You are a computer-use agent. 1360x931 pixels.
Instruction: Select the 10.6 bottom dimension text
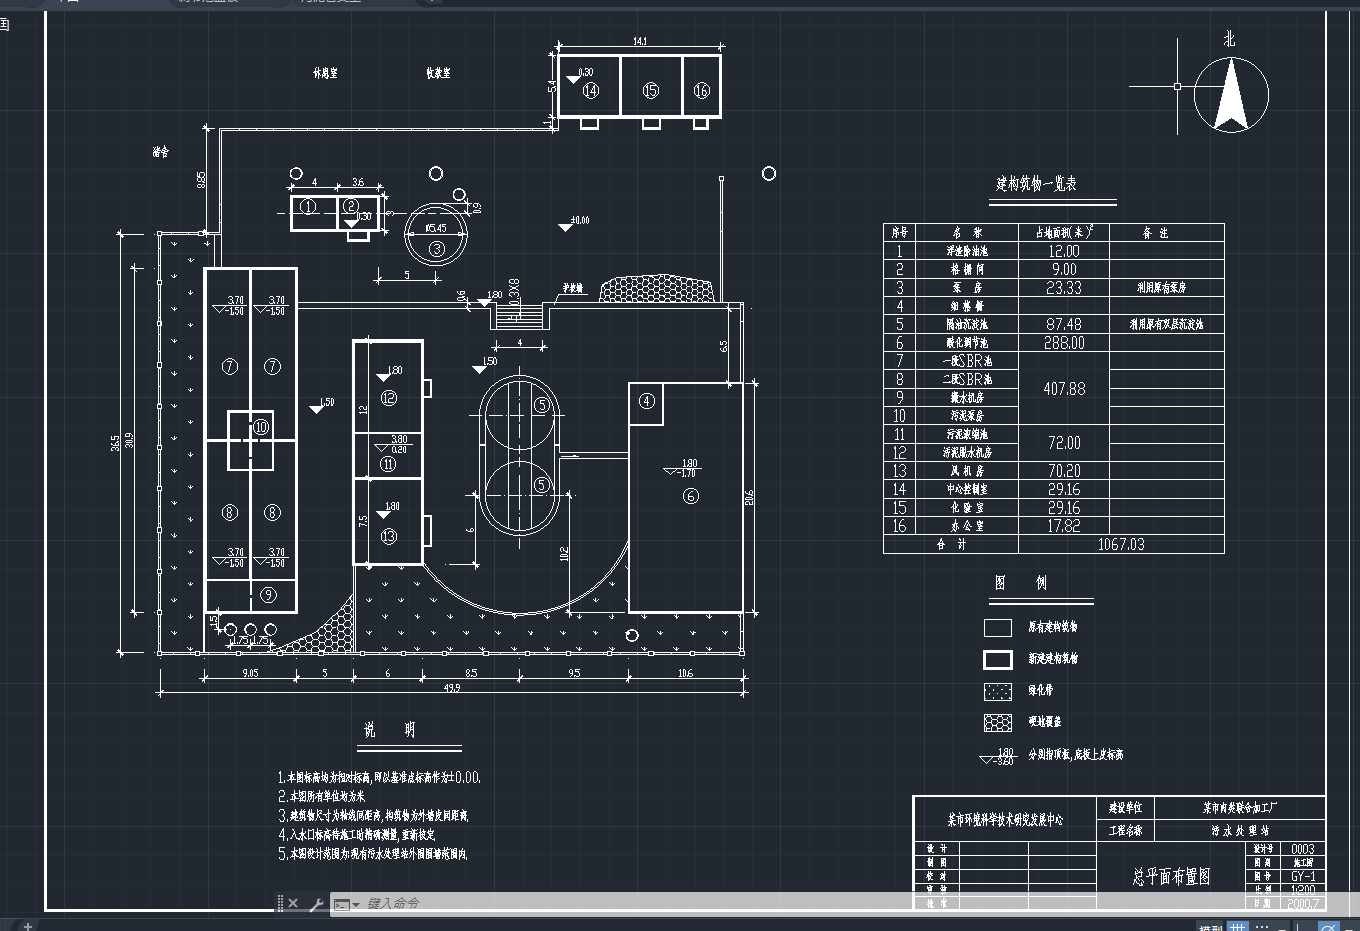point(685,673)
